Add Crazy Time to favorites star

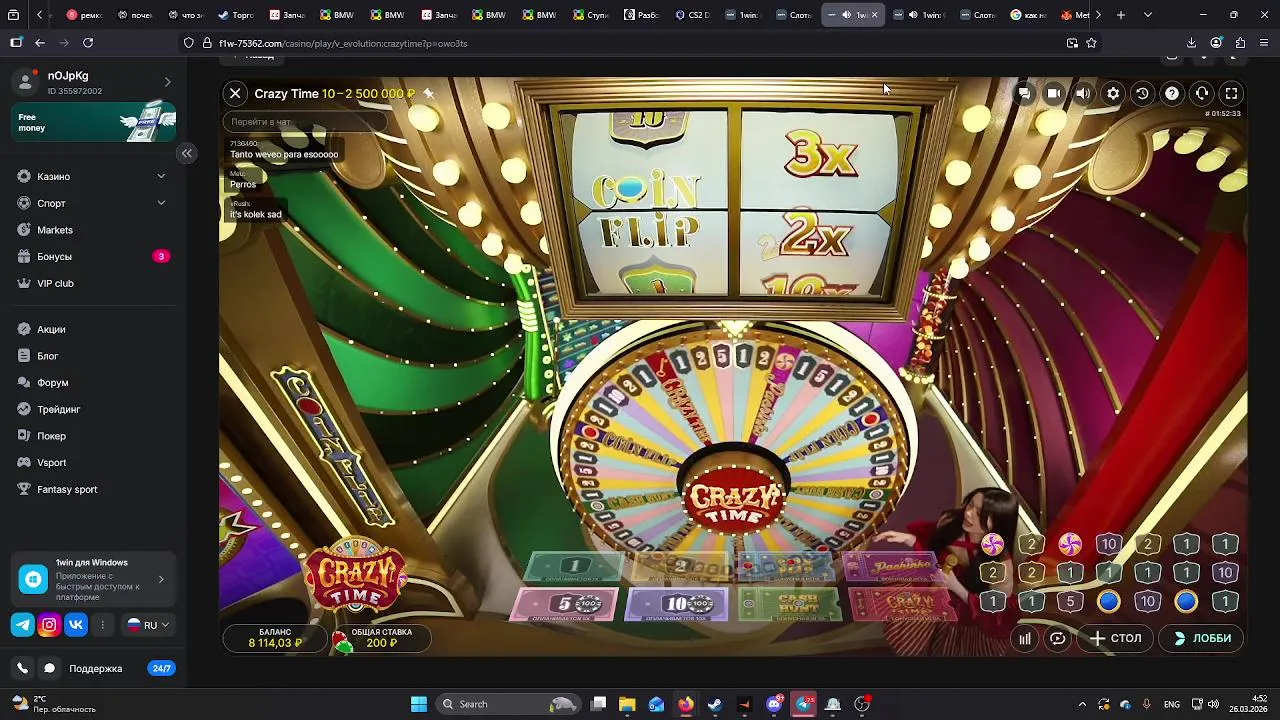[428, 93]
